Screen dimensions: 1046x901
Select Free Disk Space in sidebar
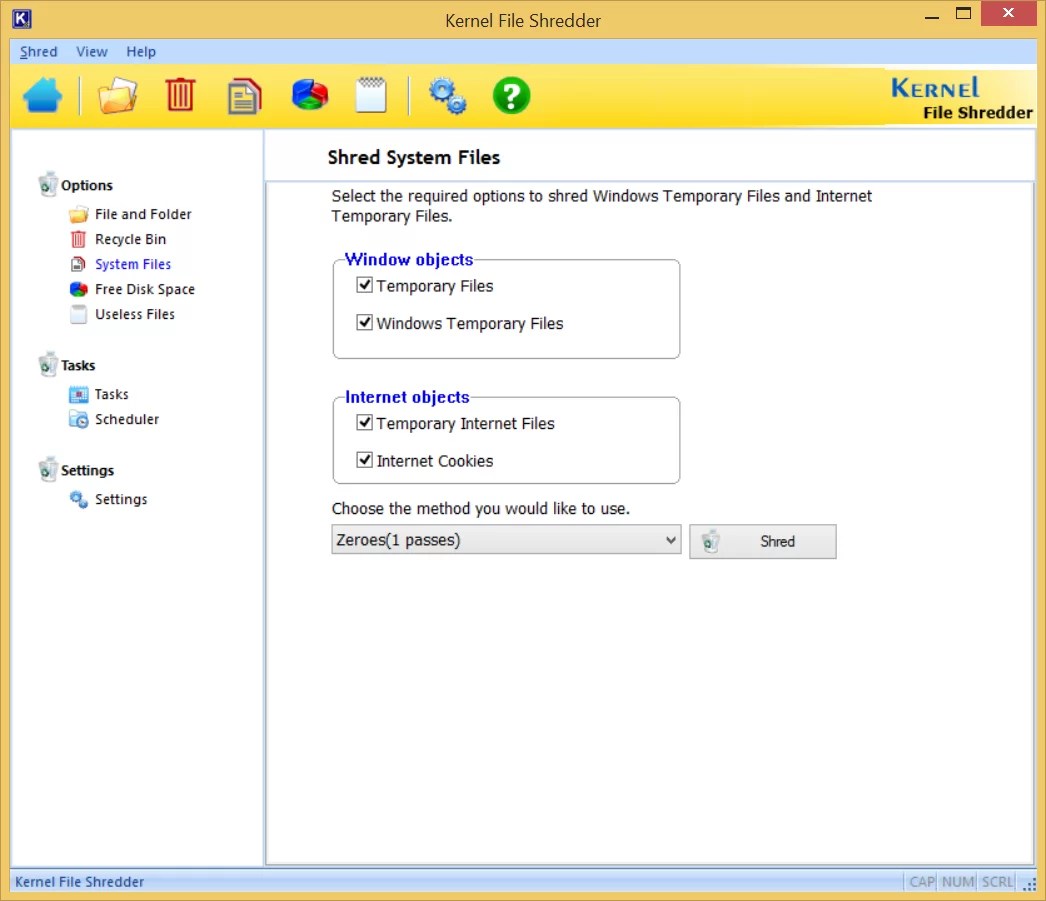point(145,289)
